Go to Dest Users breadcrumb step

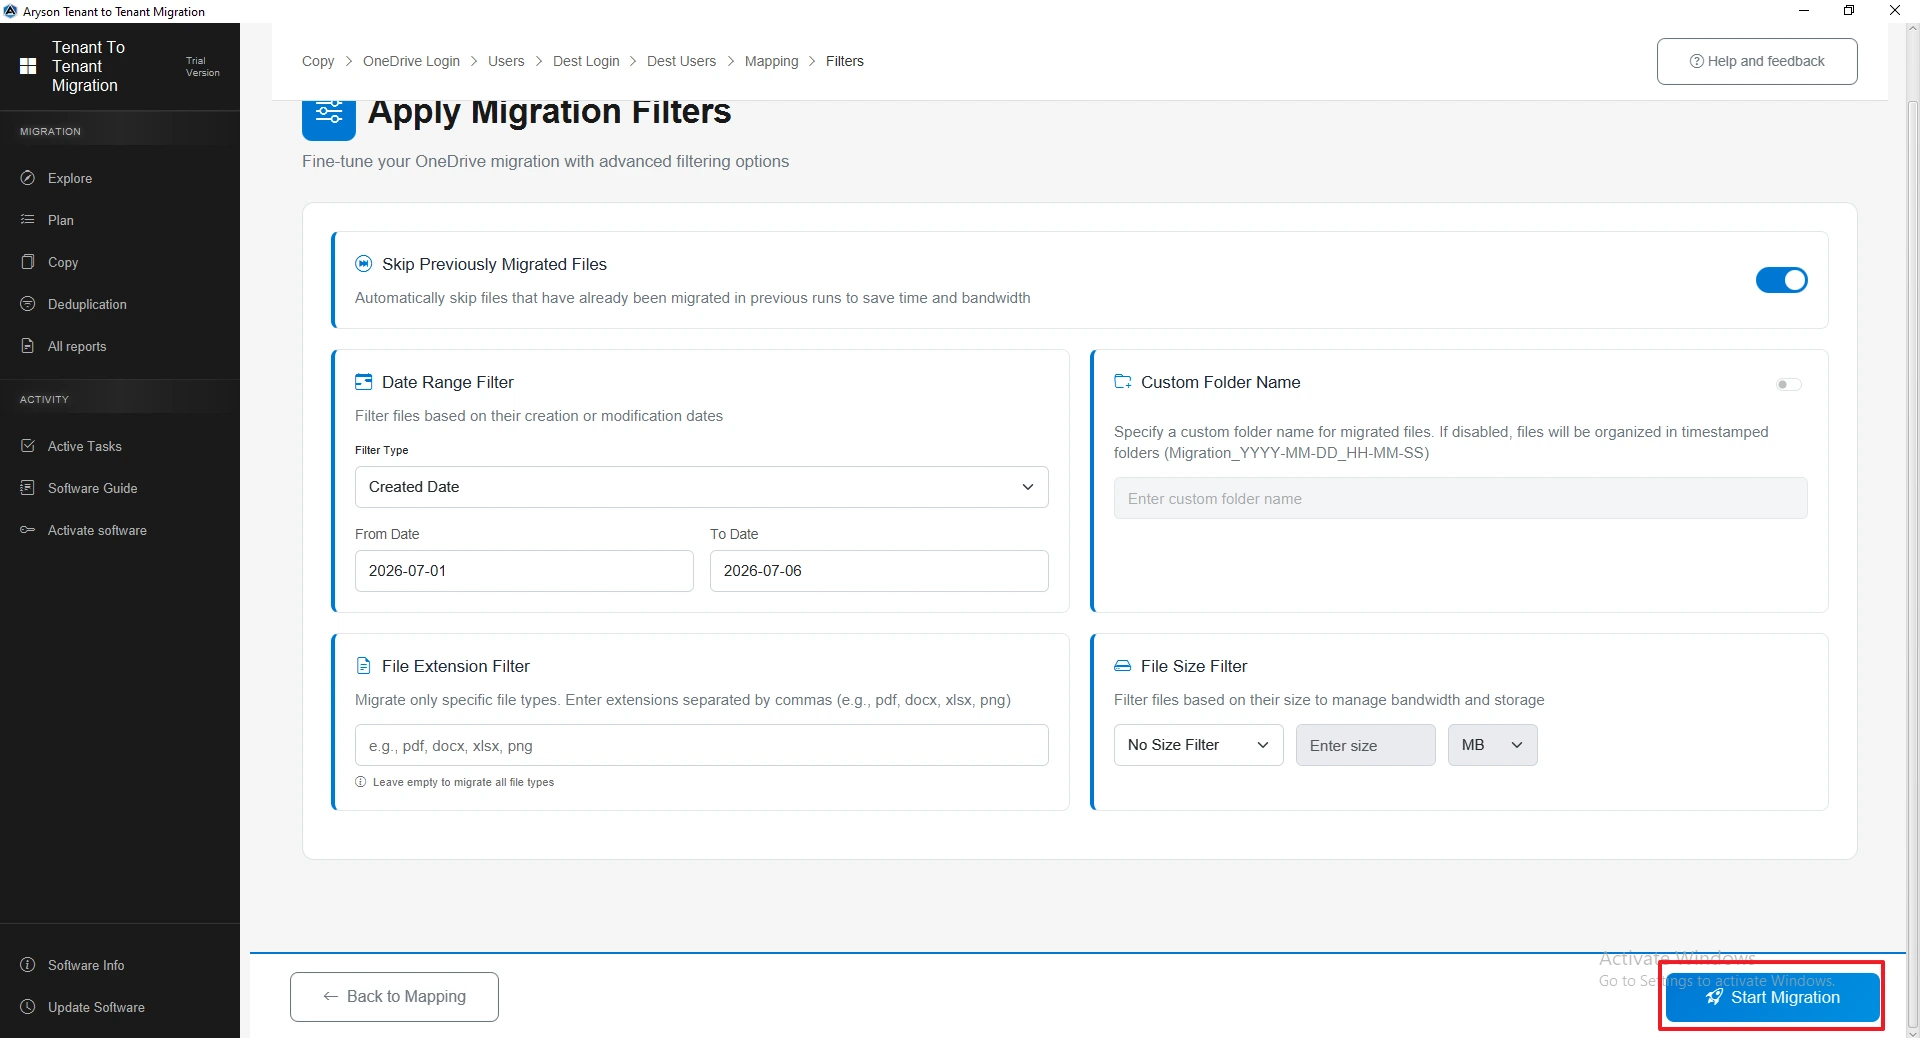682,61
